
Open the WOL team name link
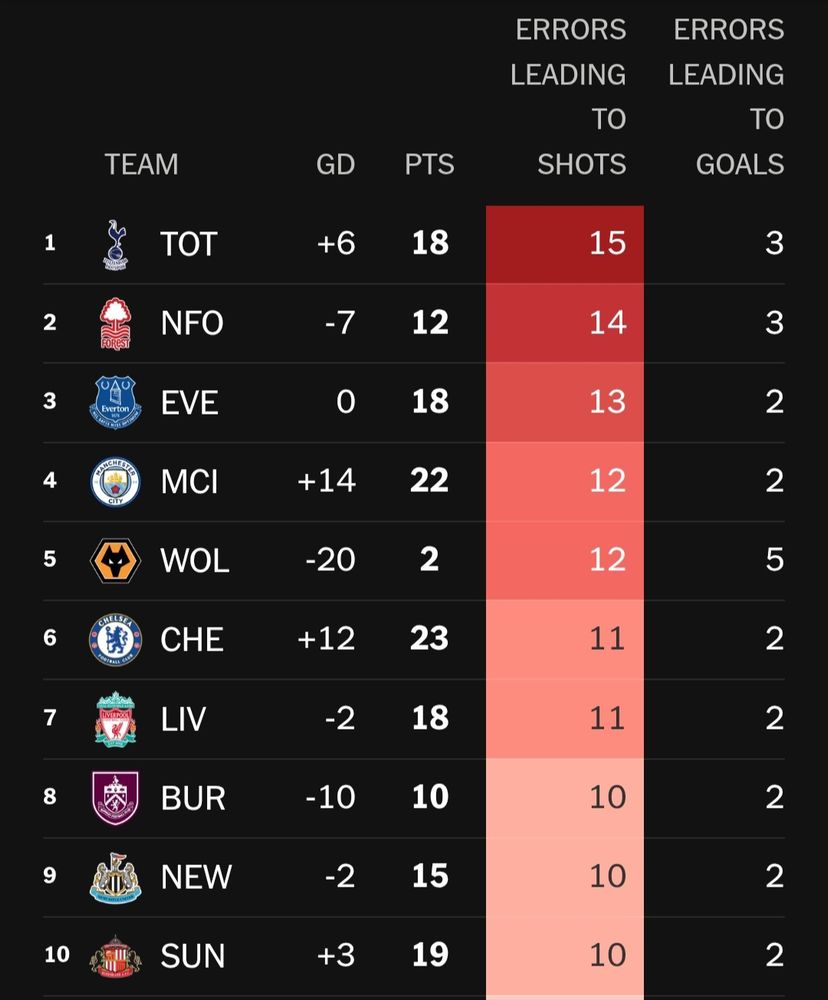(194, 560)
